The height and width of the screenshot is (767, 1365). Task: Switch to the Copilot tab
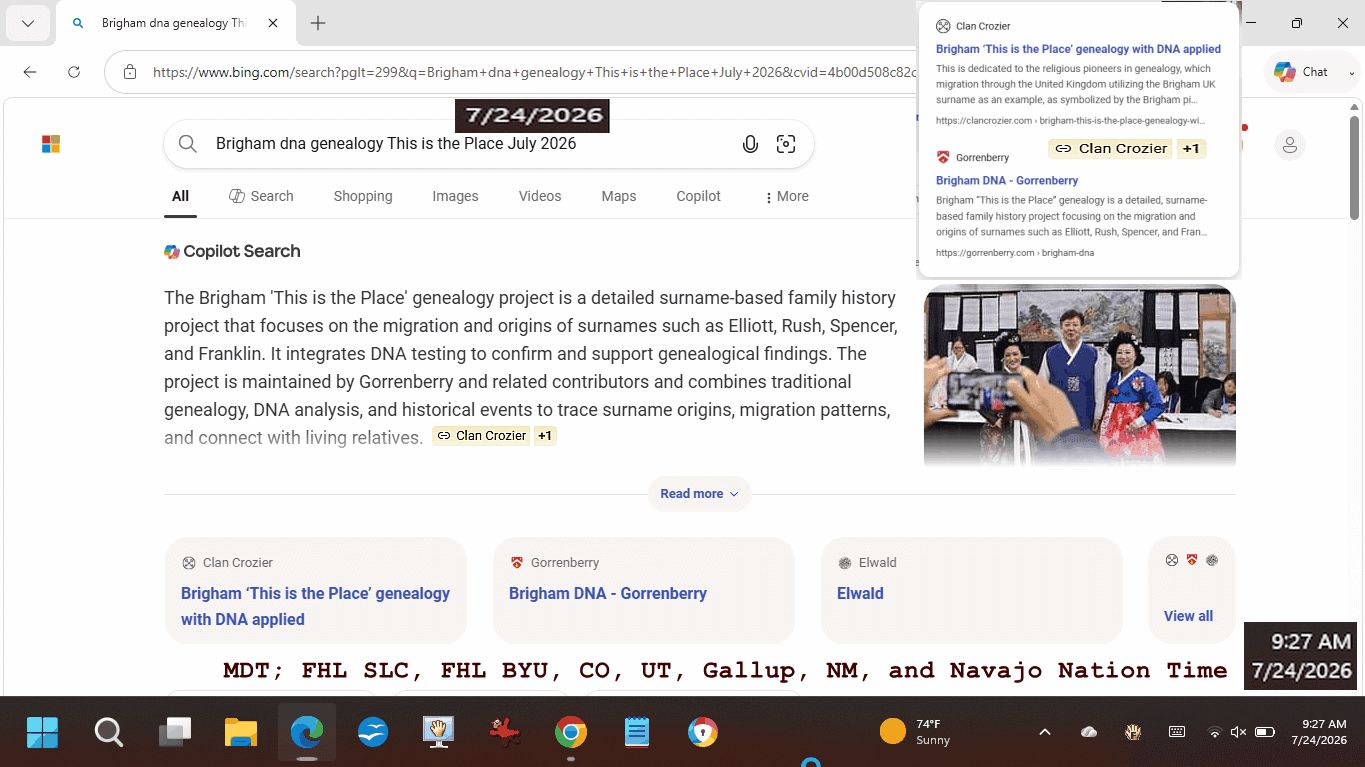point(698,196)
